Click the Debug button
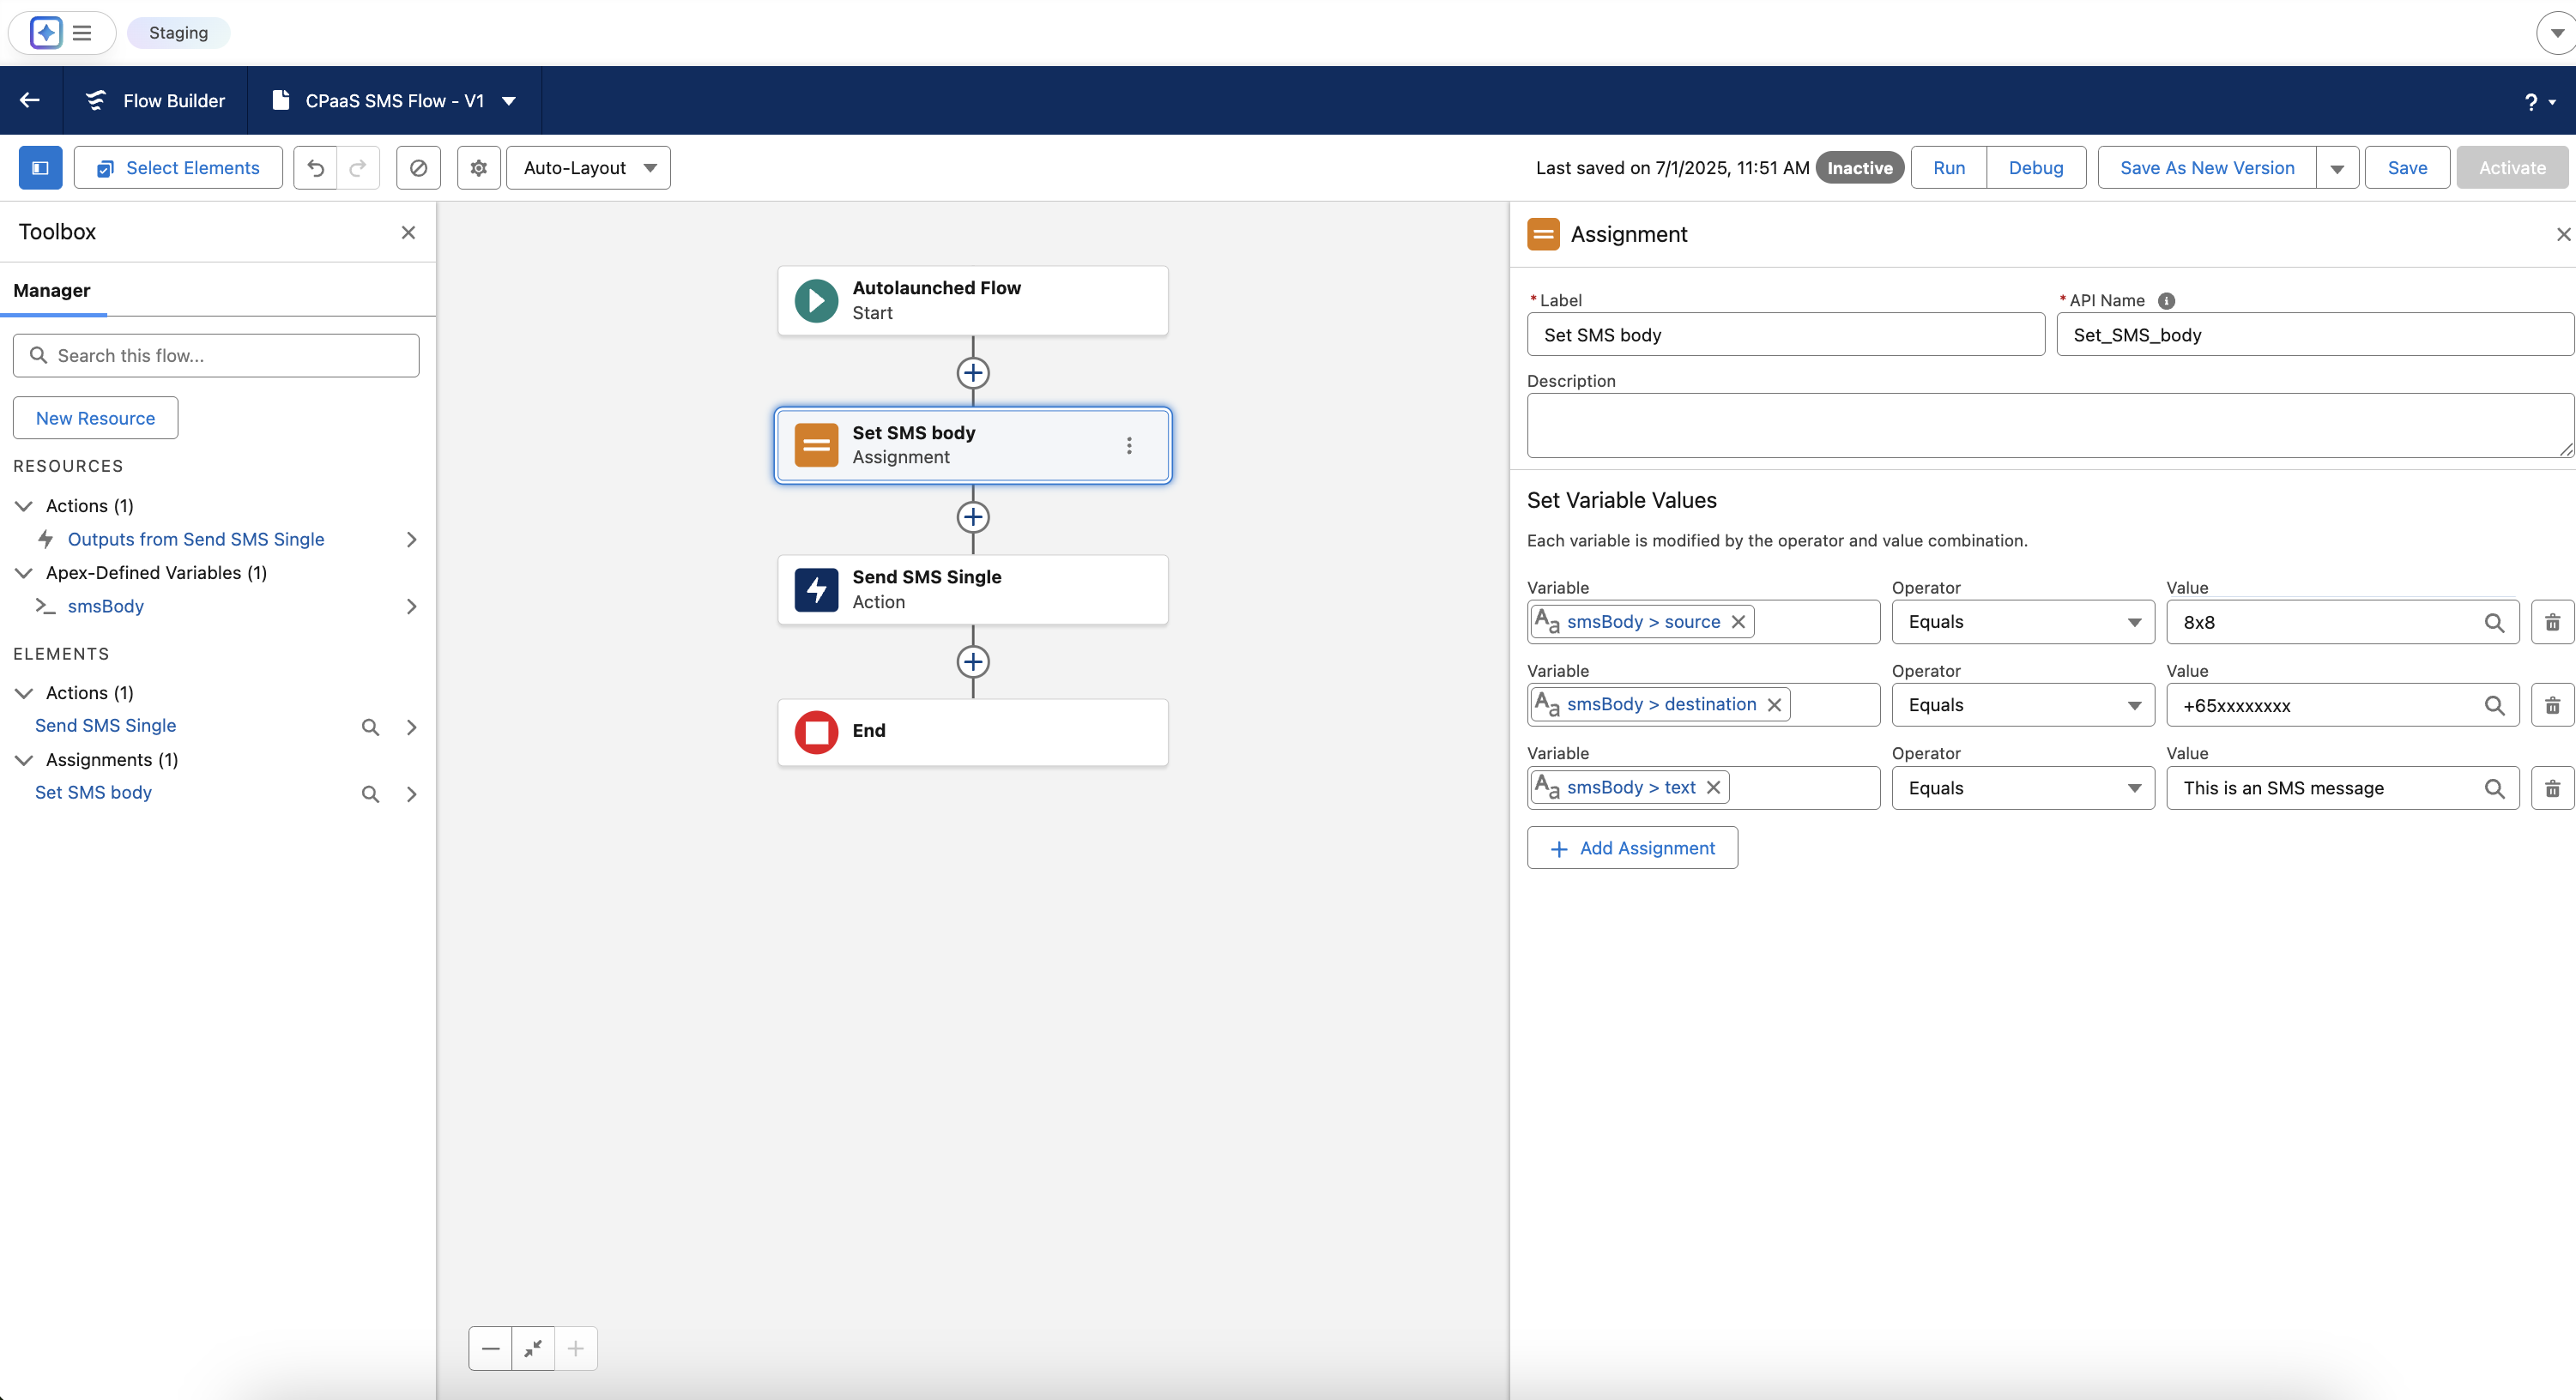The height and width of the screenshot is (1400, 2576). pyautogui.click(x=2035, y=168)
